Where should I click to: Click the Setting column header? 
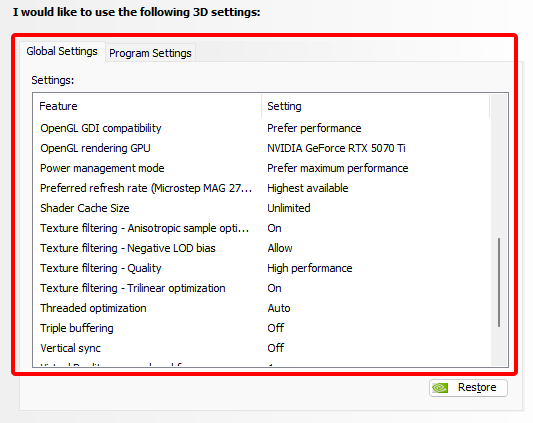(x=376, y=106)
